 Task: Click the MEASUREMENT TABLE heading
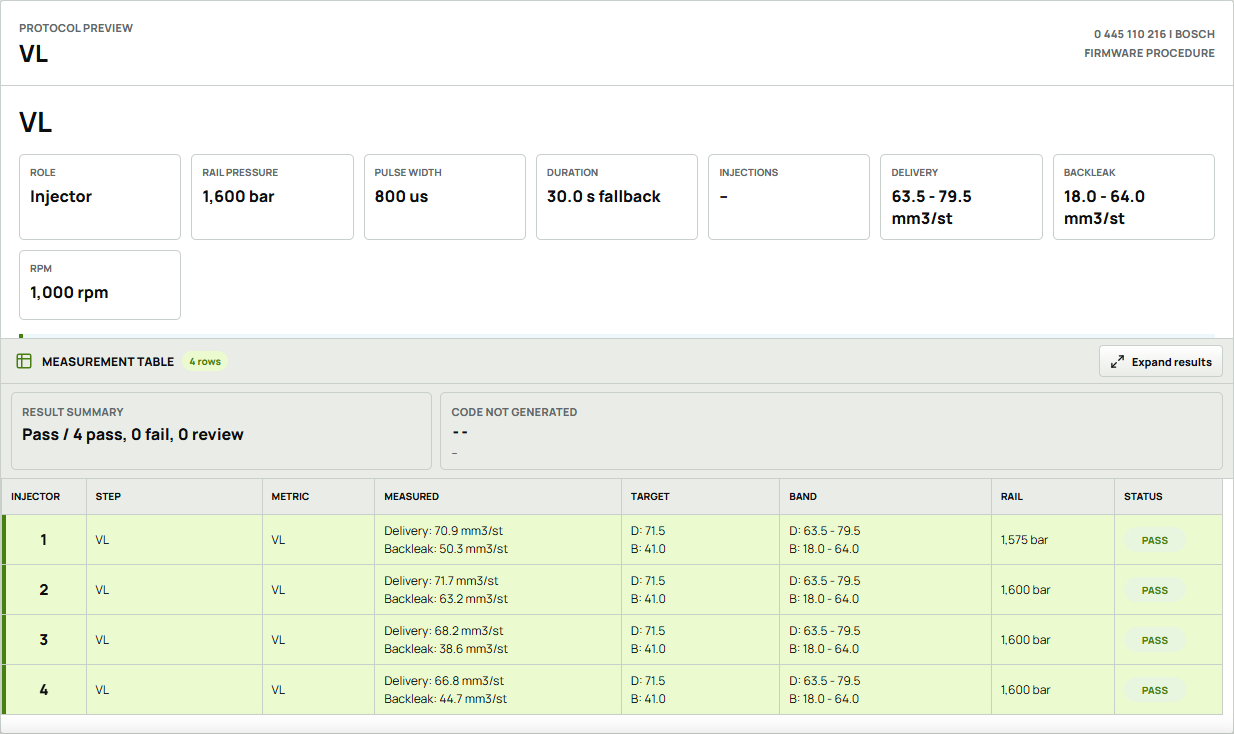(x=108, y=362)
